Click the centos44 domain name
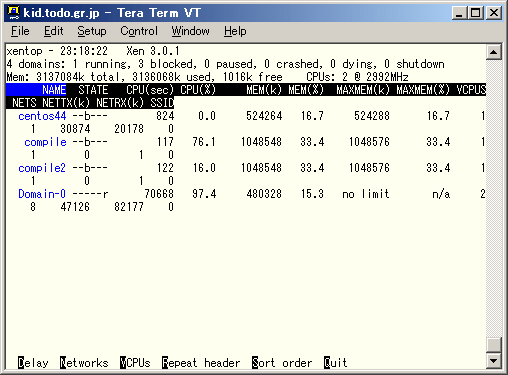The height and width of the screenshot is (375, 508). 42,116
